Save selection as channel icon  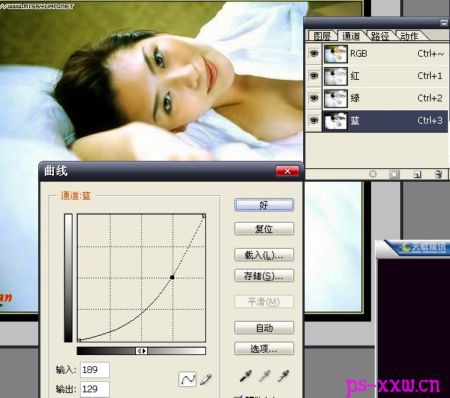tap(394, 174)
